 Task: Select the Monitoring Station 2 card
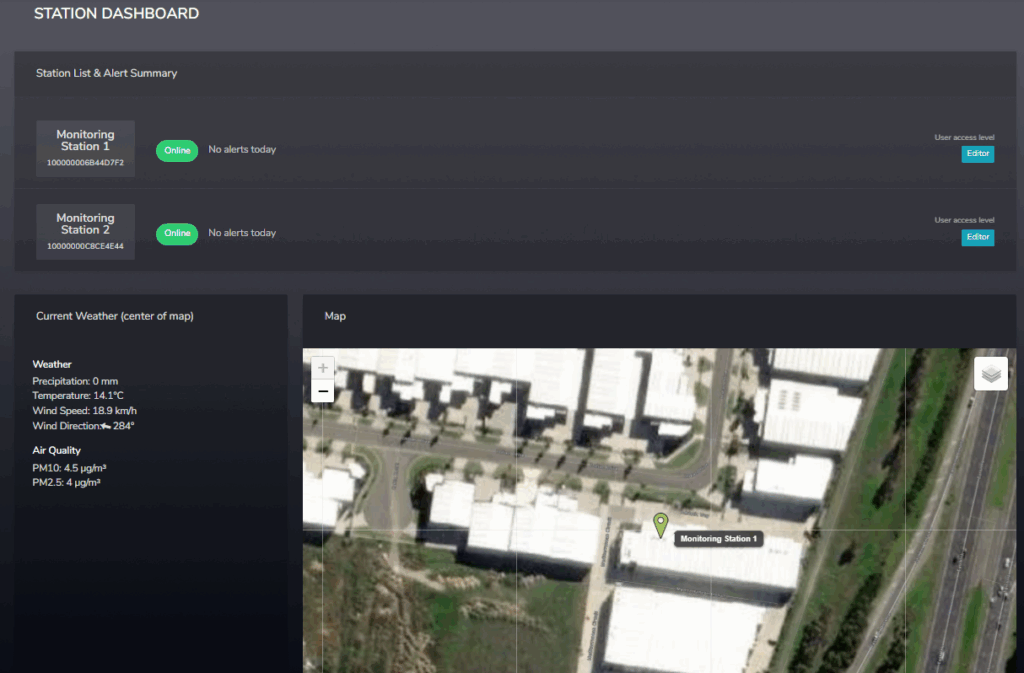tap(85, 231)
